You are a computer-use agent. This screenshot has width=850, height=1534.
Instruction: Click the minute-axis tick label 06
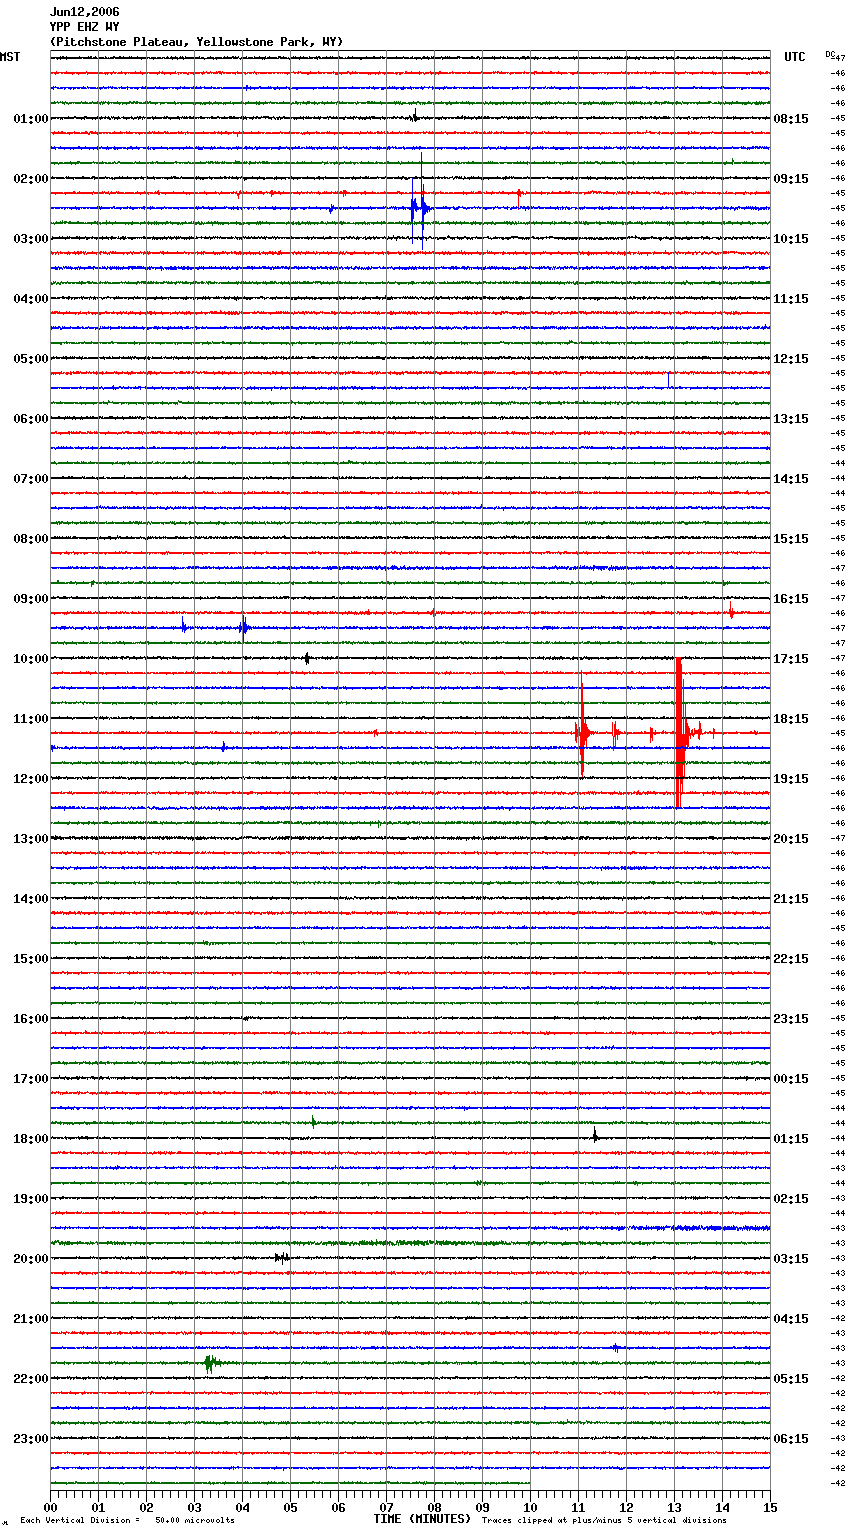click(338, 1507)
